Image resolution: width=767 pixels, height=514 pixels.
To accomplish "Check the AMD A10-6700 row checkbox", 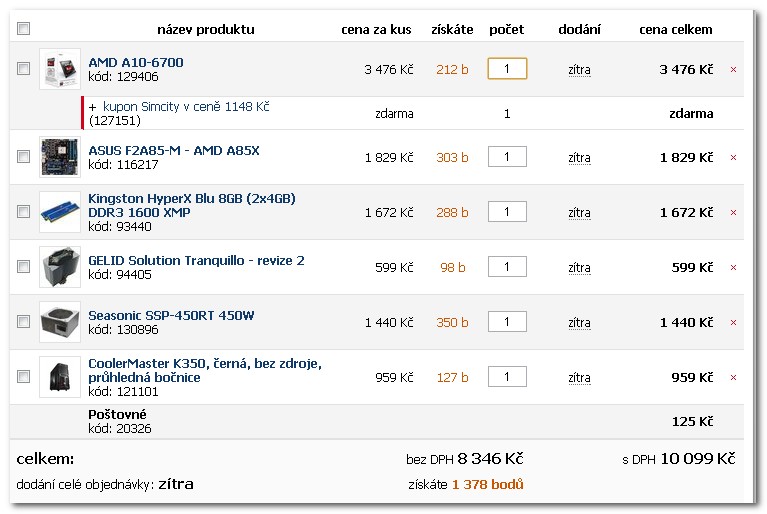I will pyautogui.click(x=24, y=69).
